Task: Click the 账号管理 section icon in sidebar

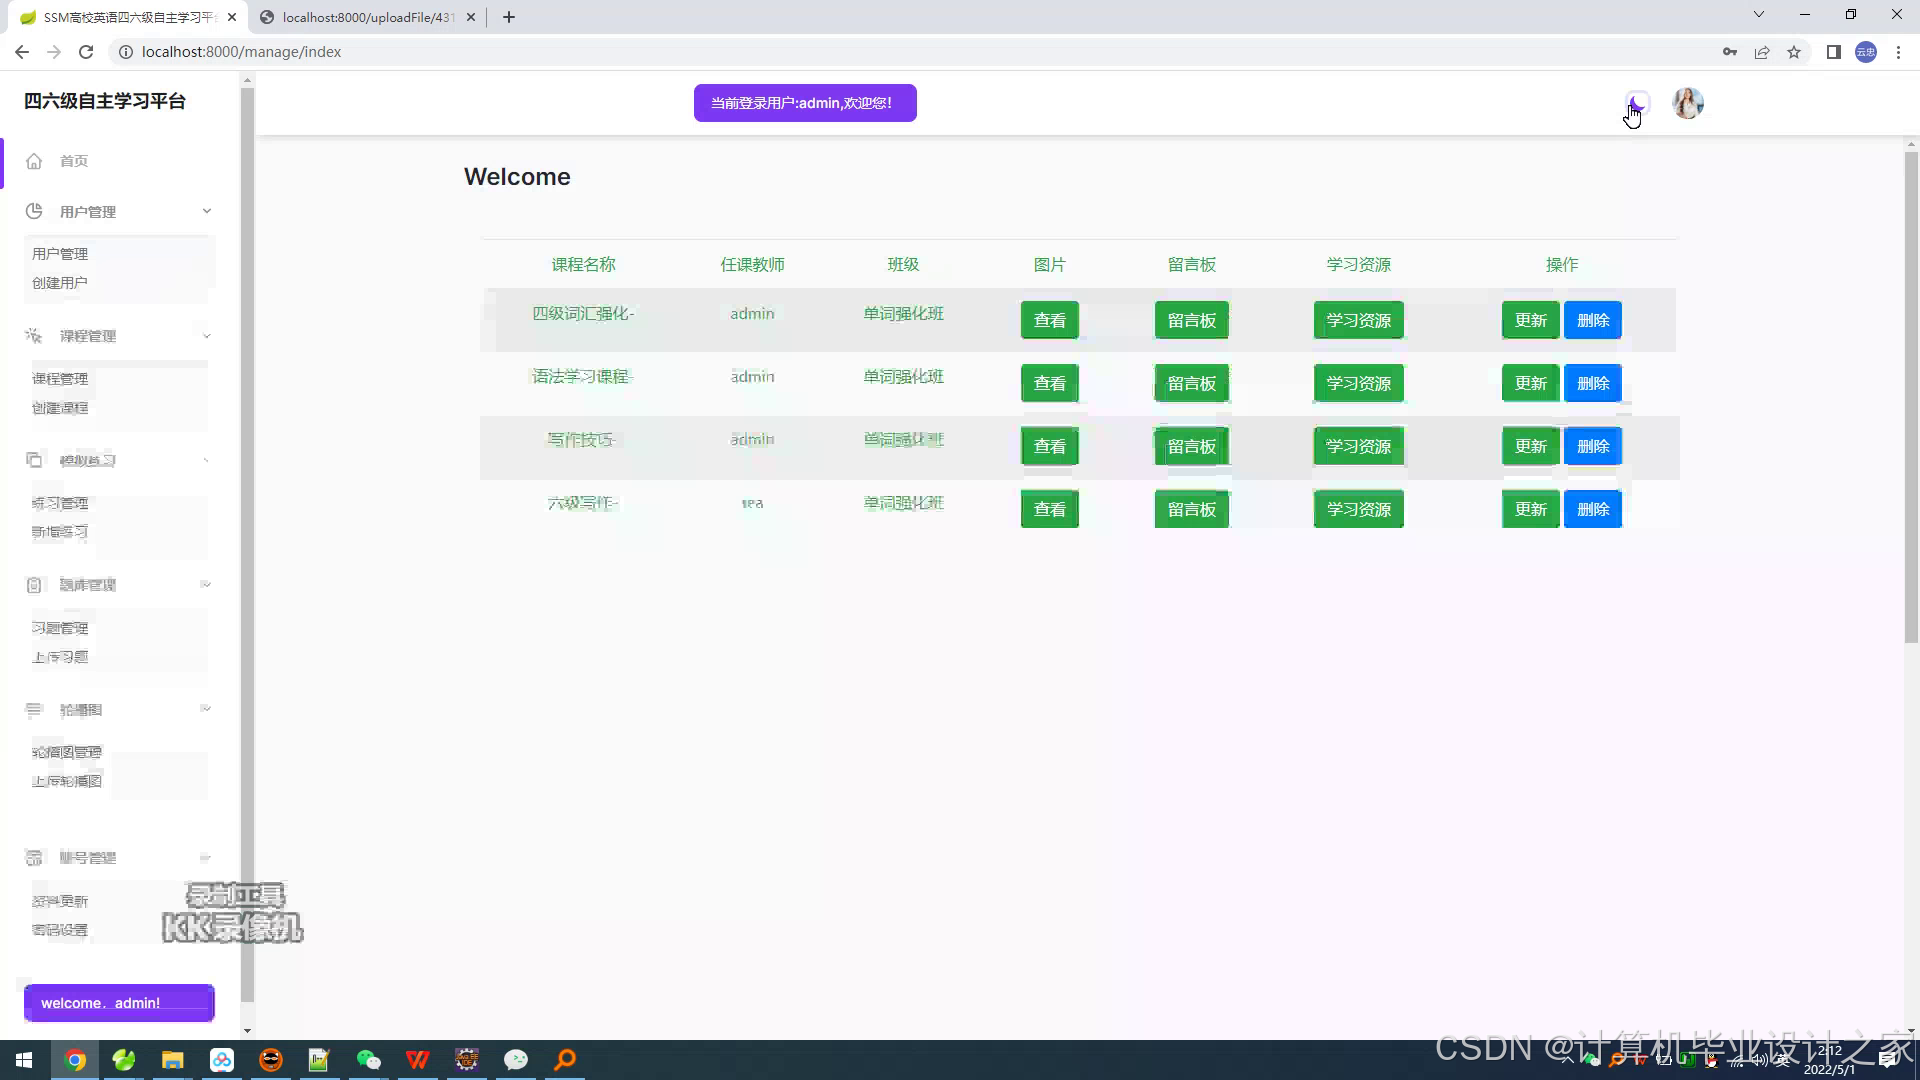Action: click(34, 858)
